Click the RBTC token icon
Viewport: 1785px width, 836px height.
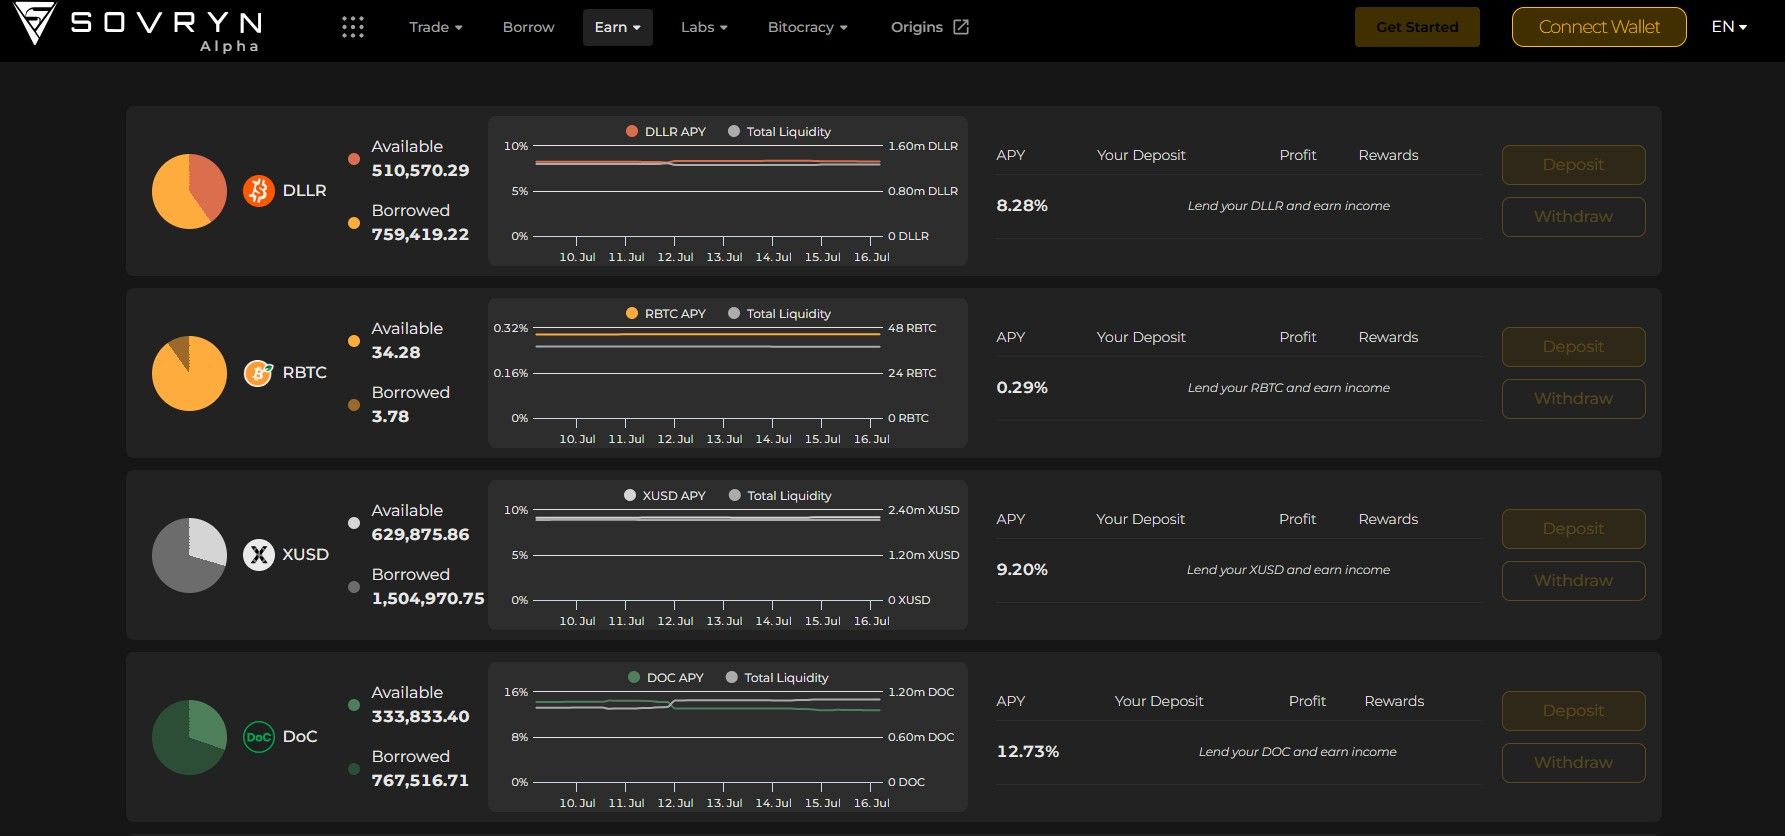click(259, 373)
